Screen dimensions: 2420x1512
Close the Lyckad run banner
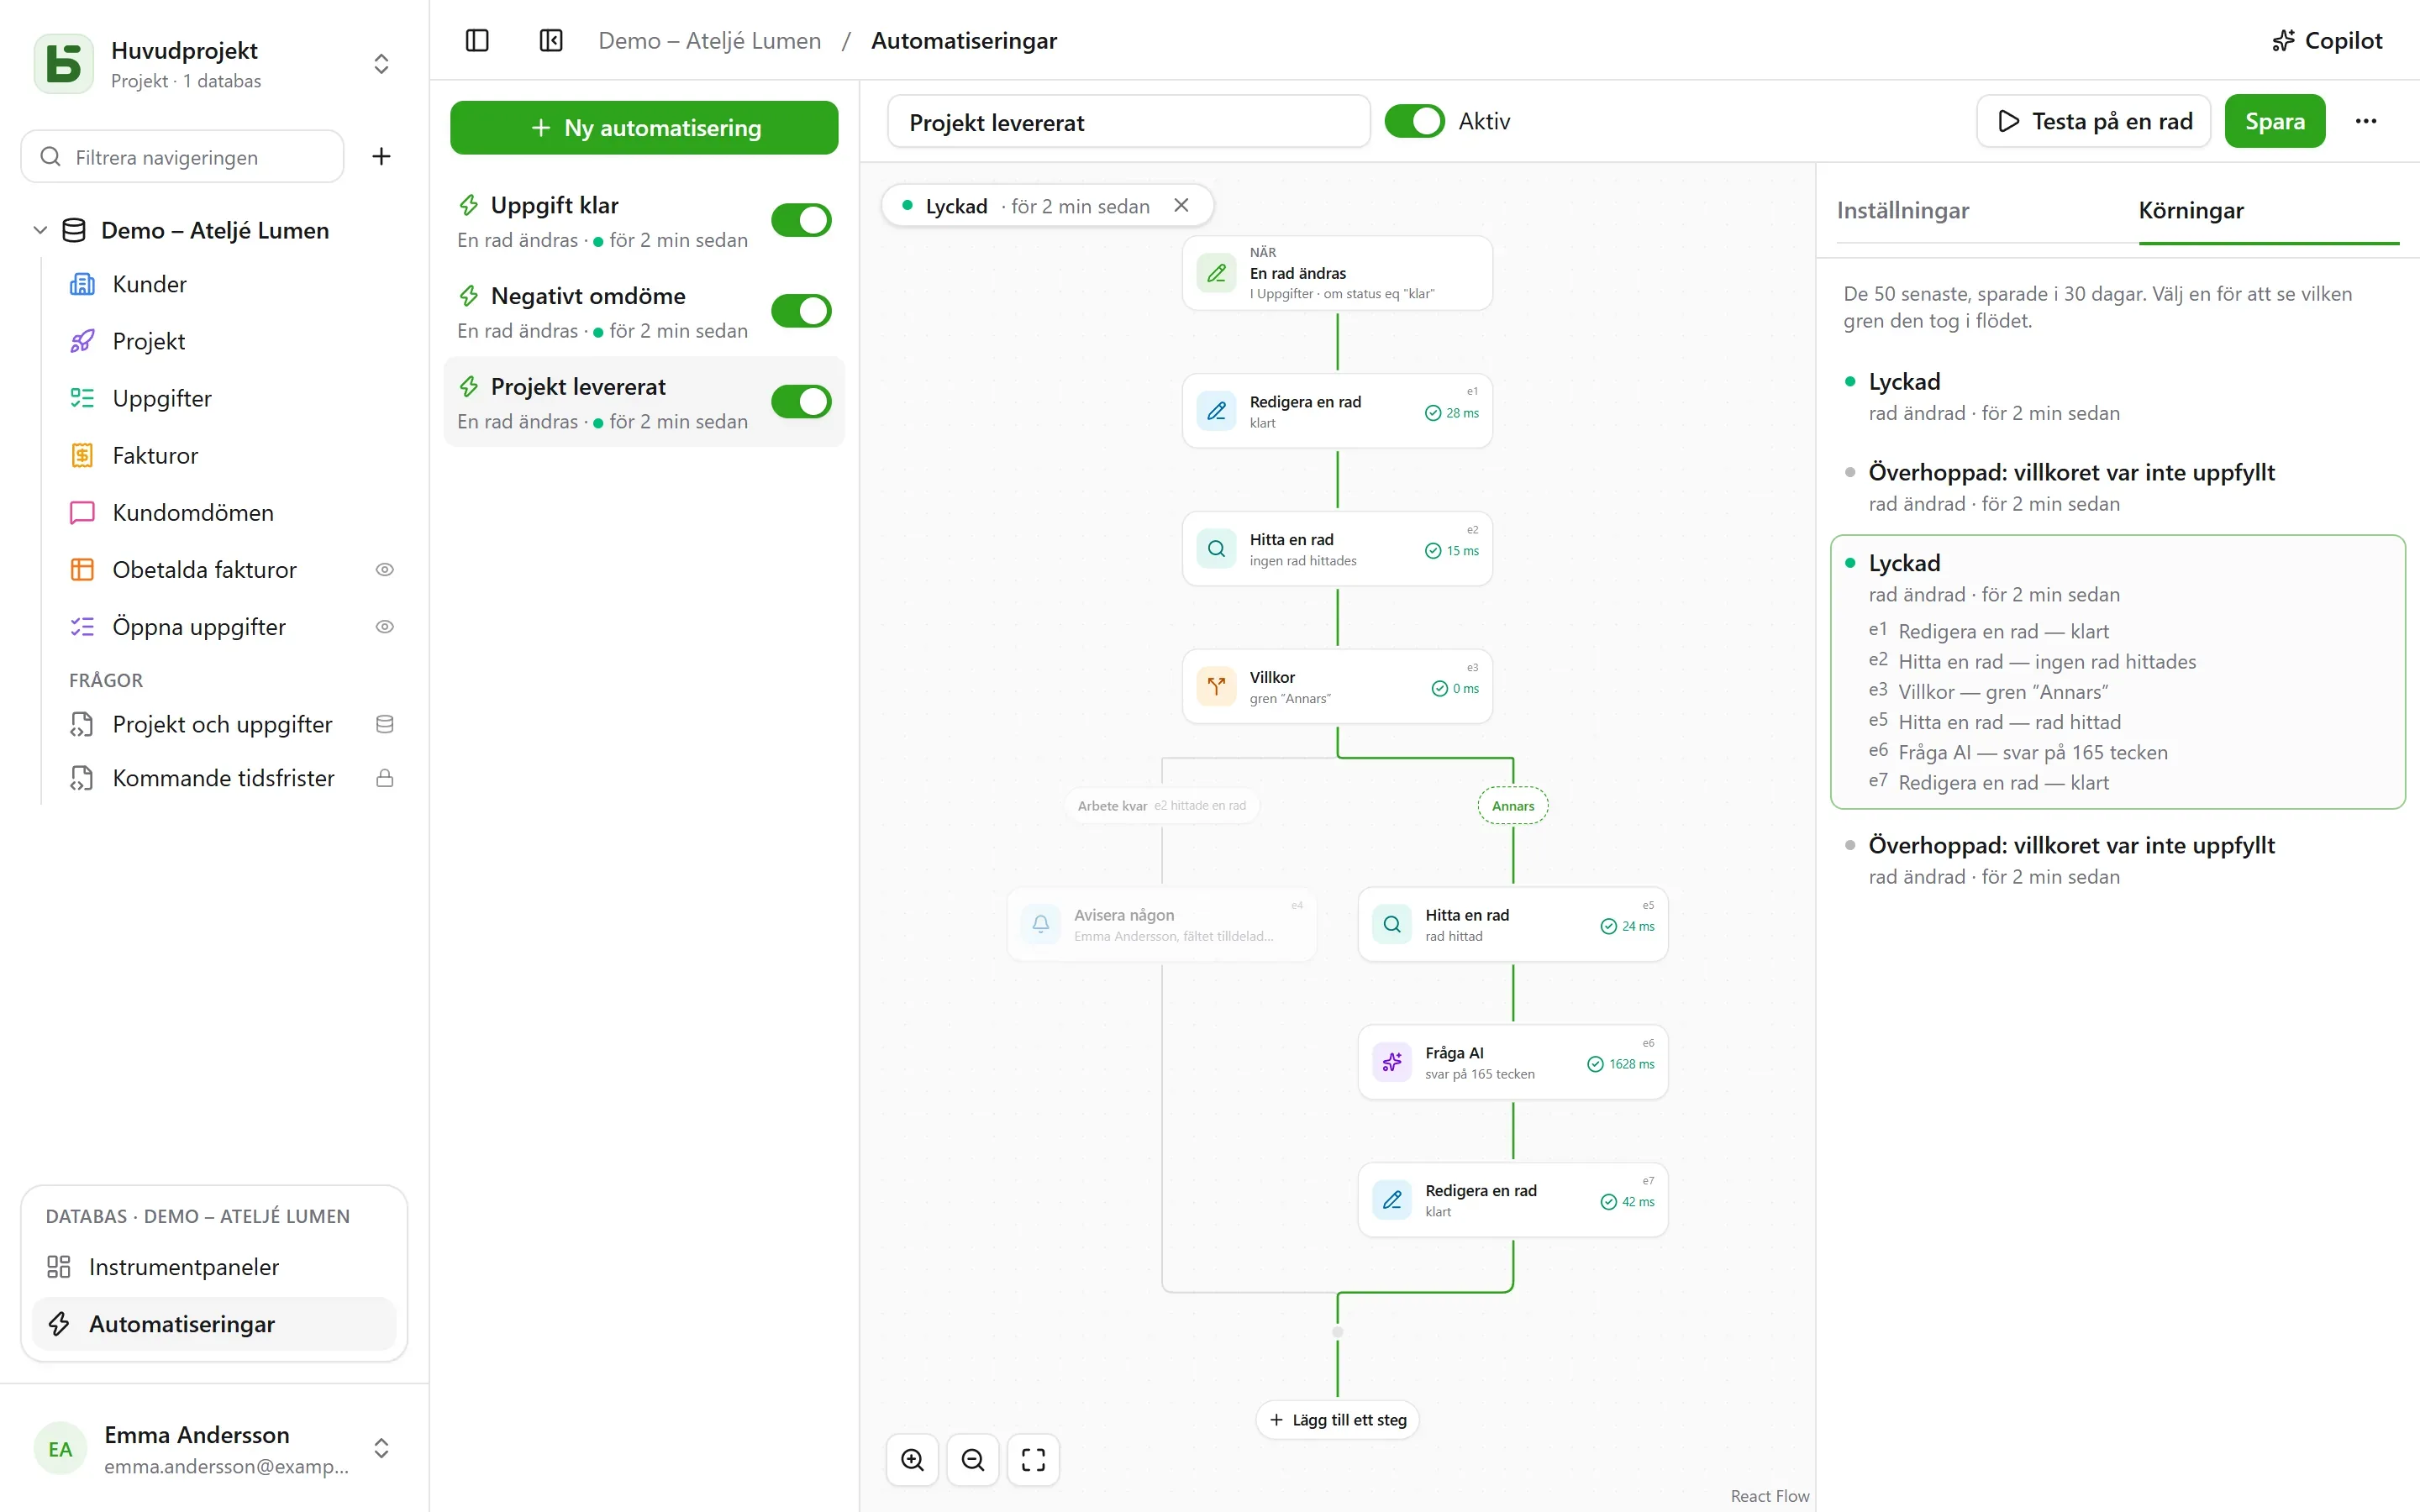tap(1181, 205)
